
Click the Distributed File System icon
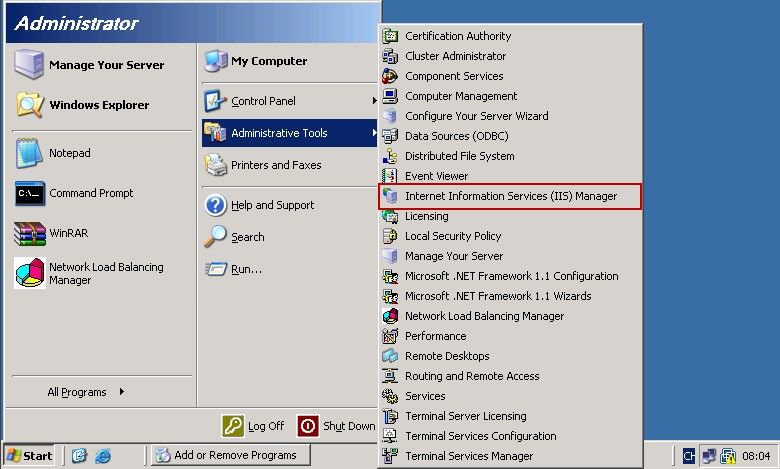pyautogui.click(x=390, y=156)
